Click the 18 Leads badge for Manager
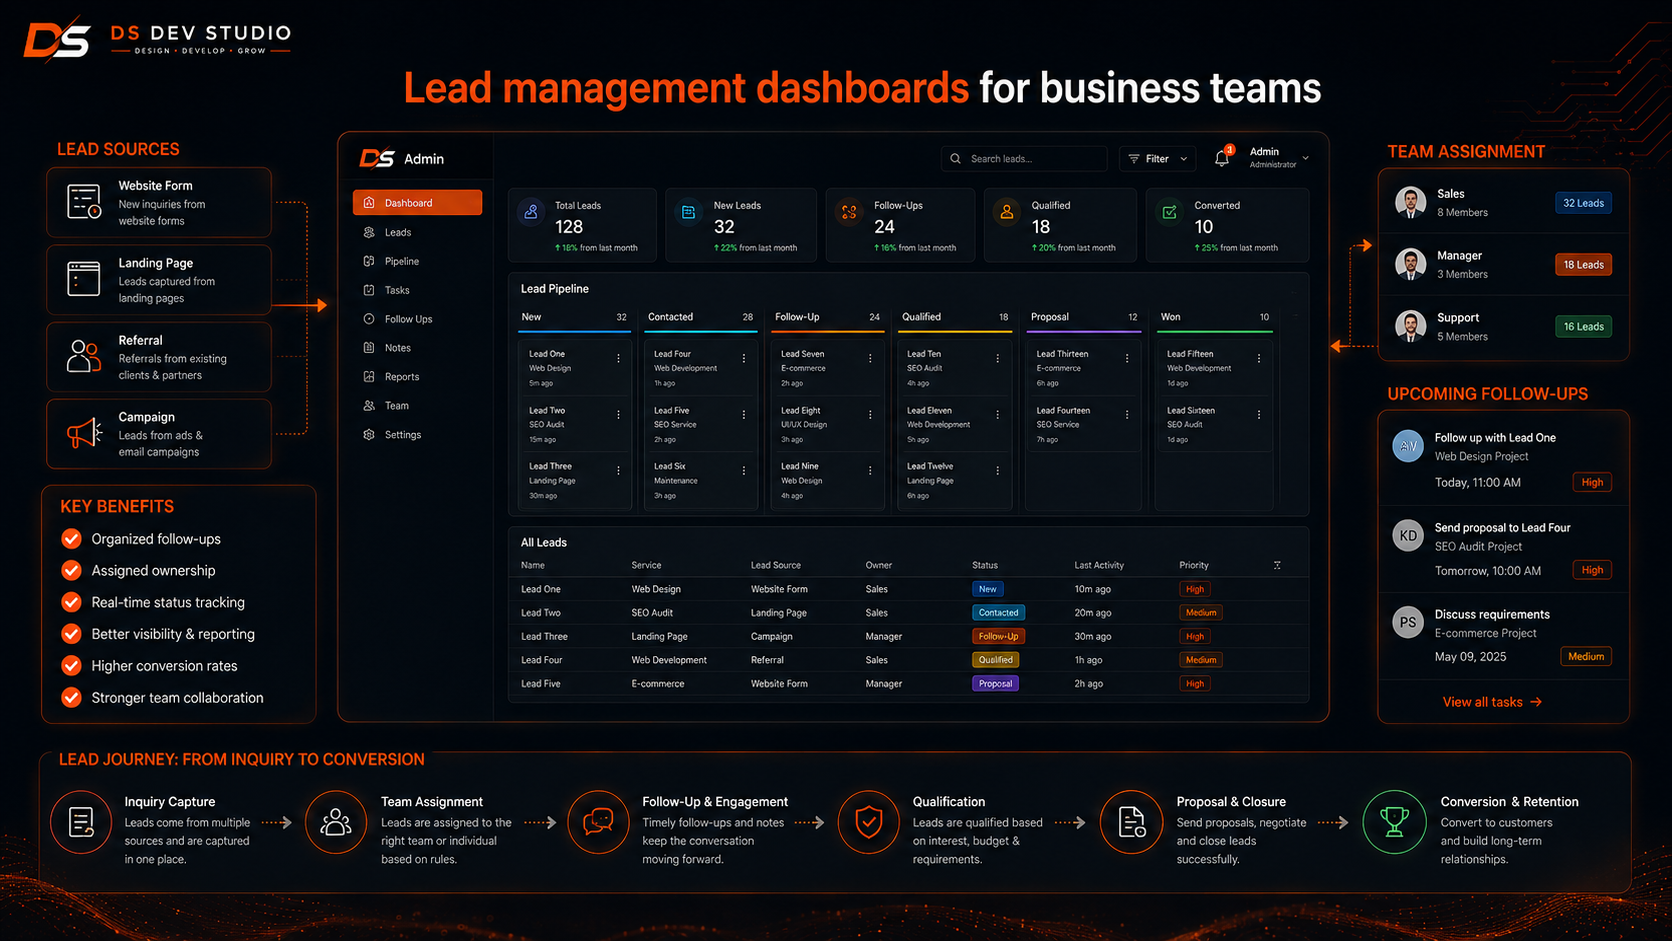The width and height of the screenshot is (1672, 941). [1583, 265]
